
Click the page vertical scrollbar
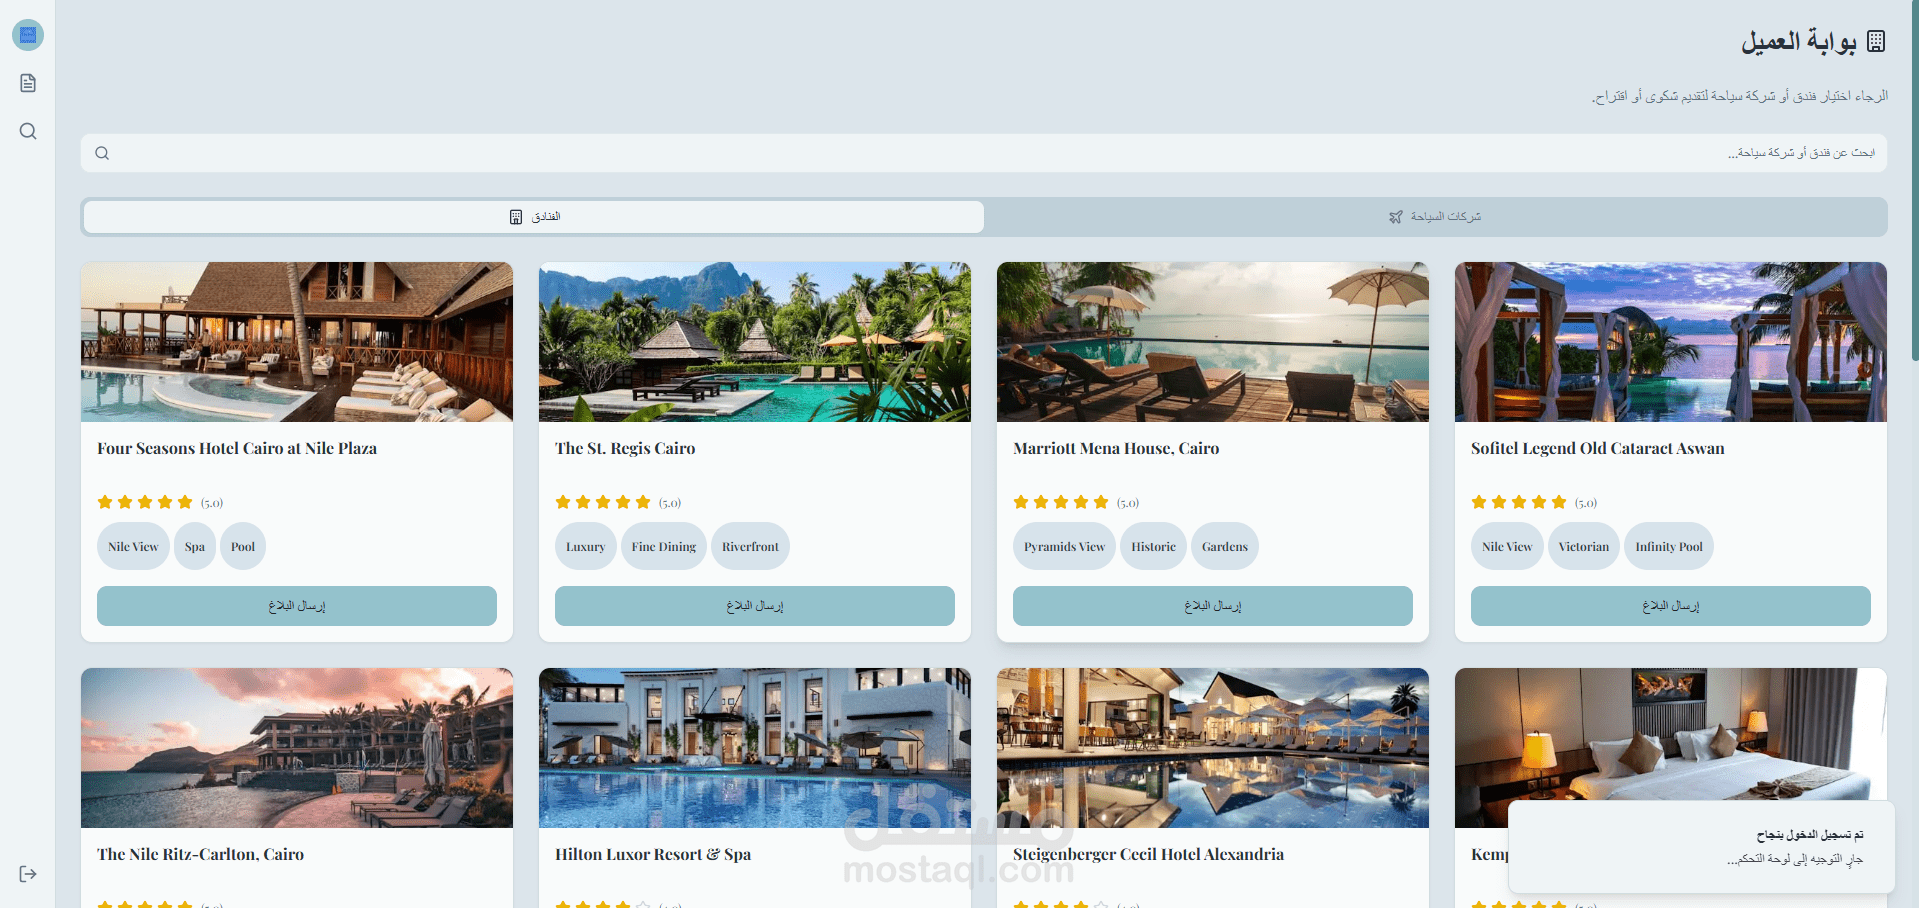[1915, 180]
